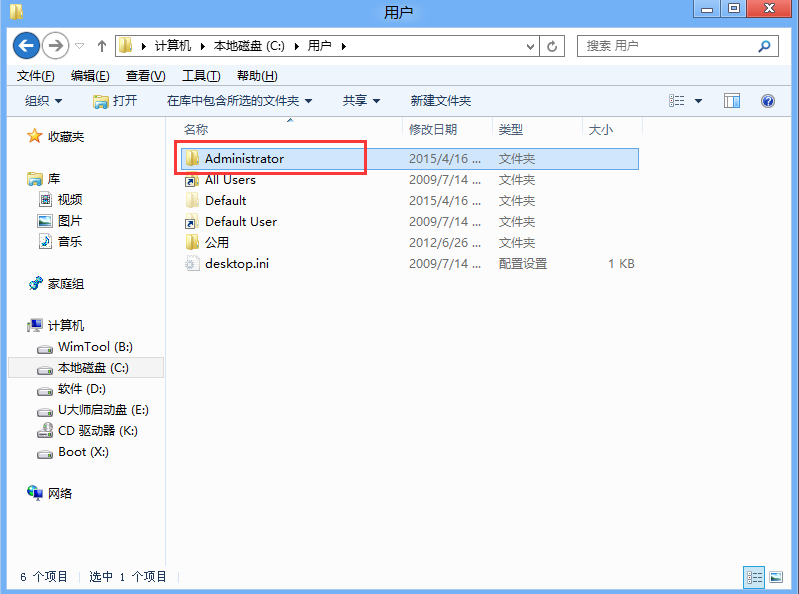
Task: Select the desktop.ini file icon
Action: coord(192,263)
